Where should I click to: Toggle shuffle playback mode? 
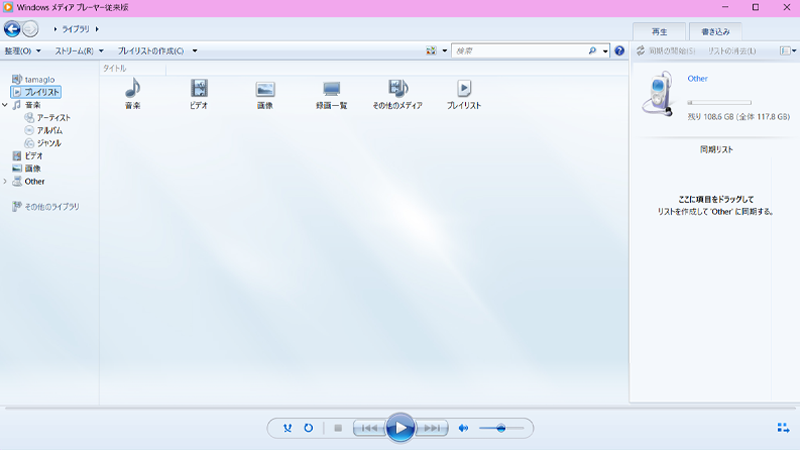coord(287,428)
